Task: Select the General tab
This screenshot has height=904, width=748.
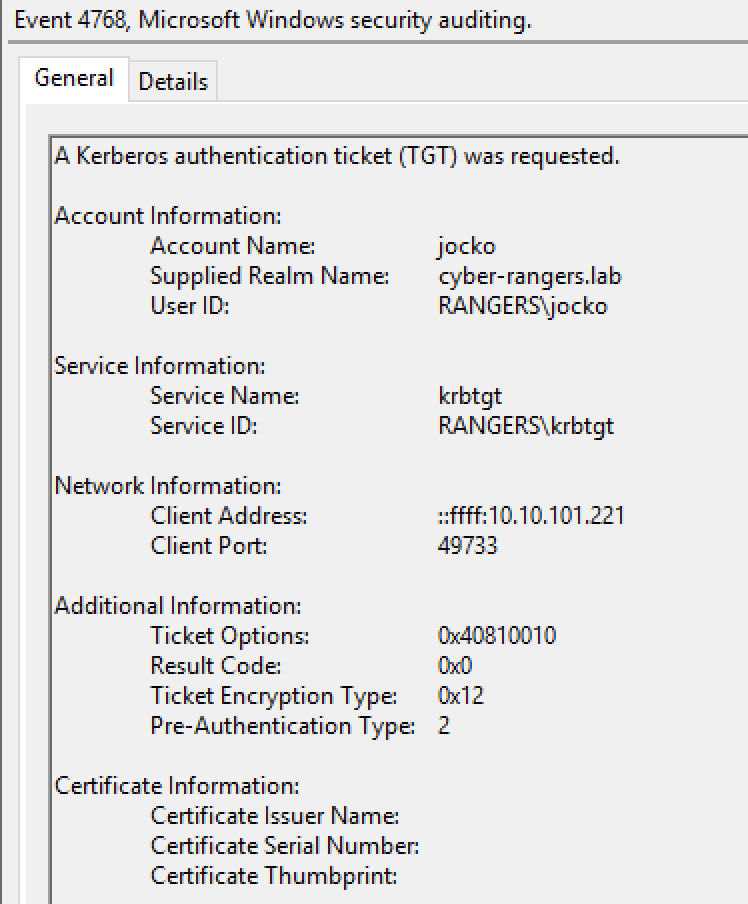Action: [74, 79]
